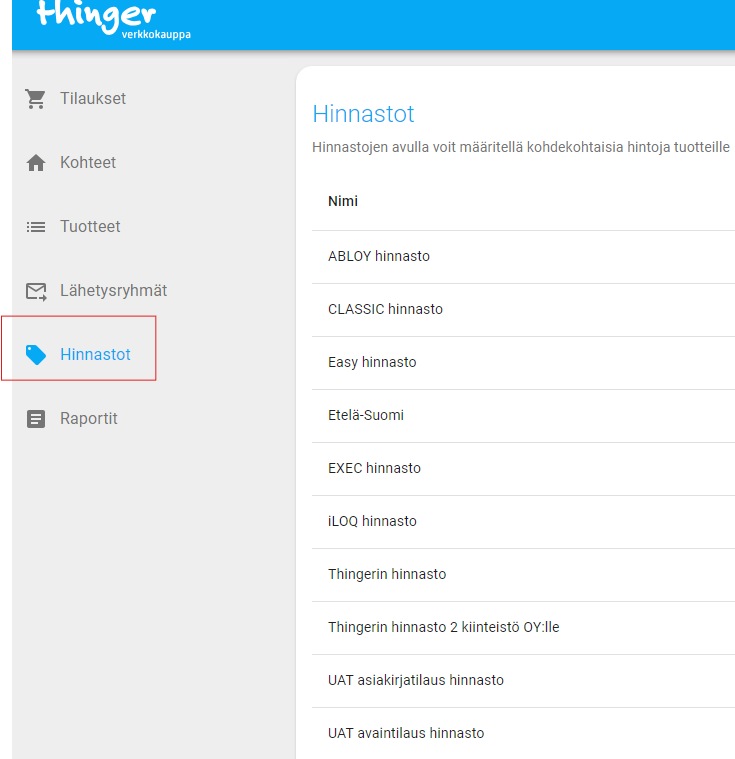Open the CLASSIC hinnasto row

pyautogui.click(x=523, y=310)
